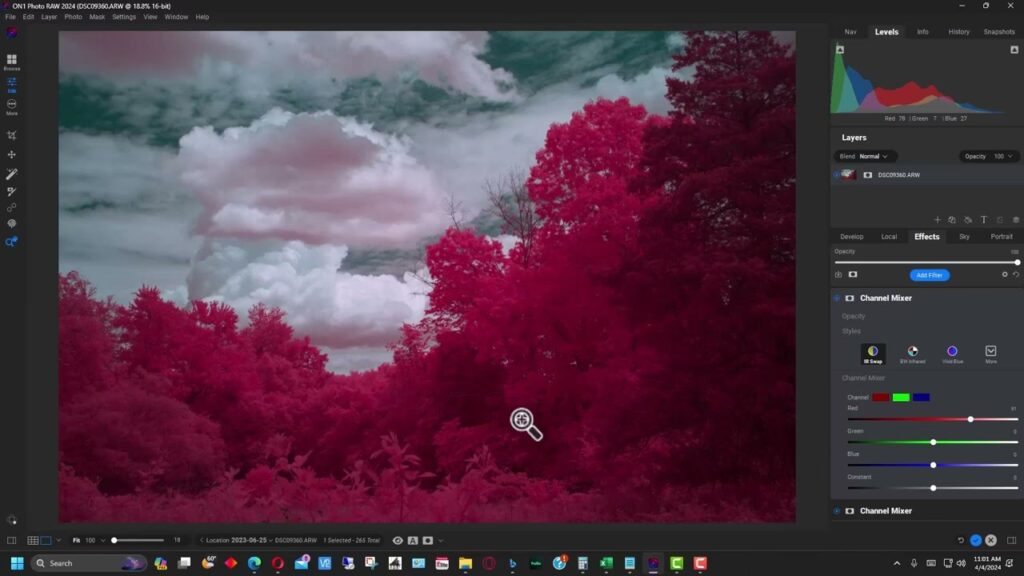Image resolution: width=1024 pixels, height=576 pixels.
Task: Open the Browse module
Action: pos(12,62)
